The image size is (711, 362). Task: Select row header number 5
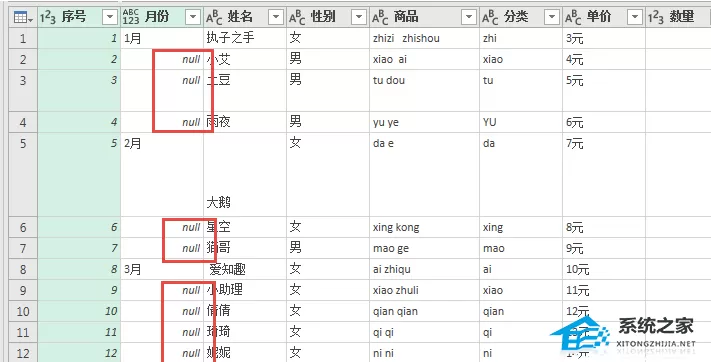23,175
